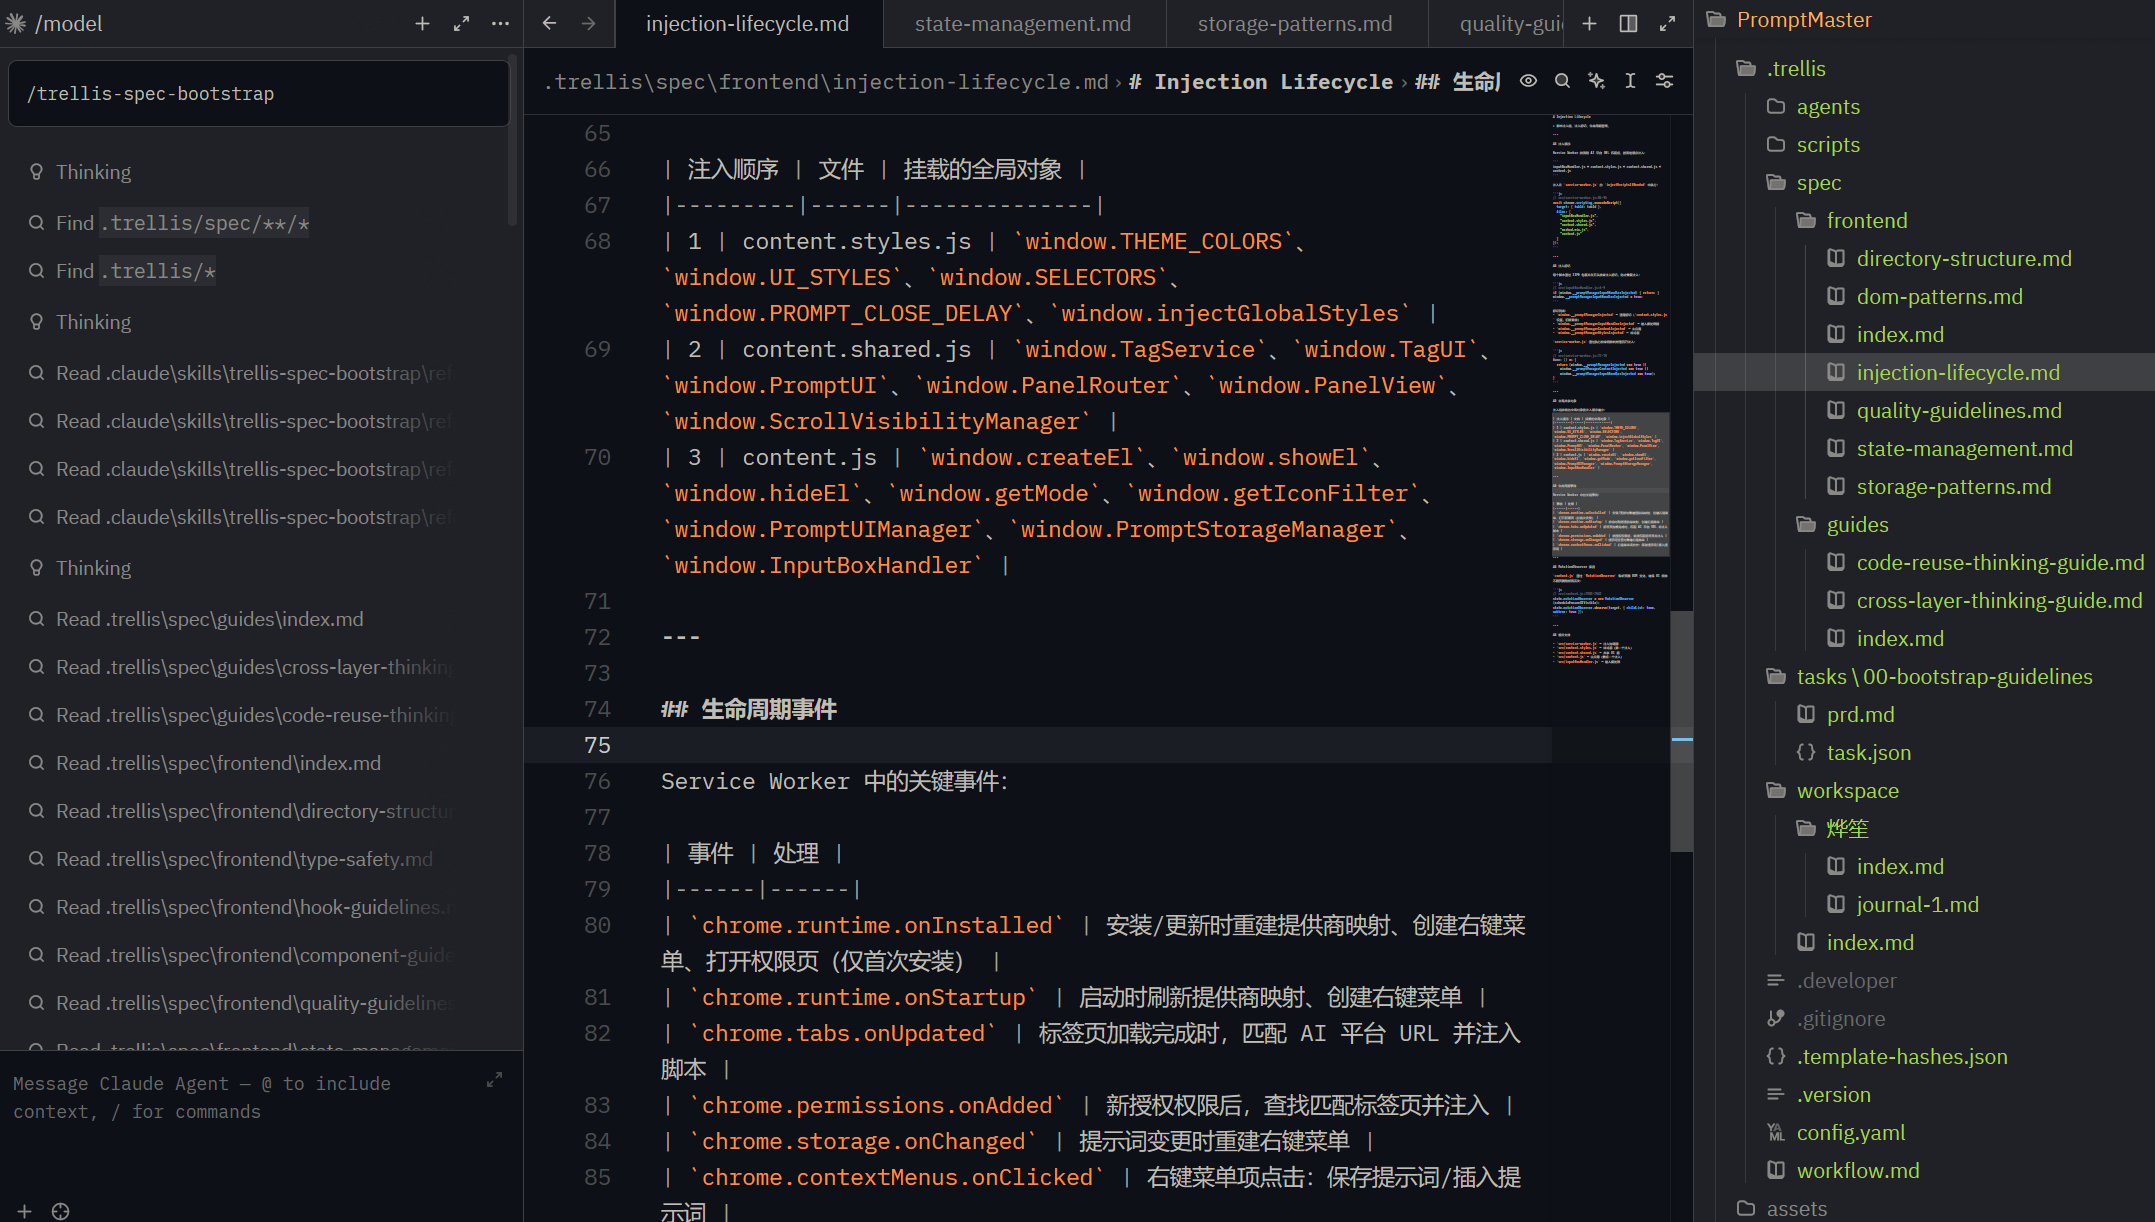This screenshot has width=2155, height=1222.
Task: Switch to state-management.md tab
Action: [1022, 23]
